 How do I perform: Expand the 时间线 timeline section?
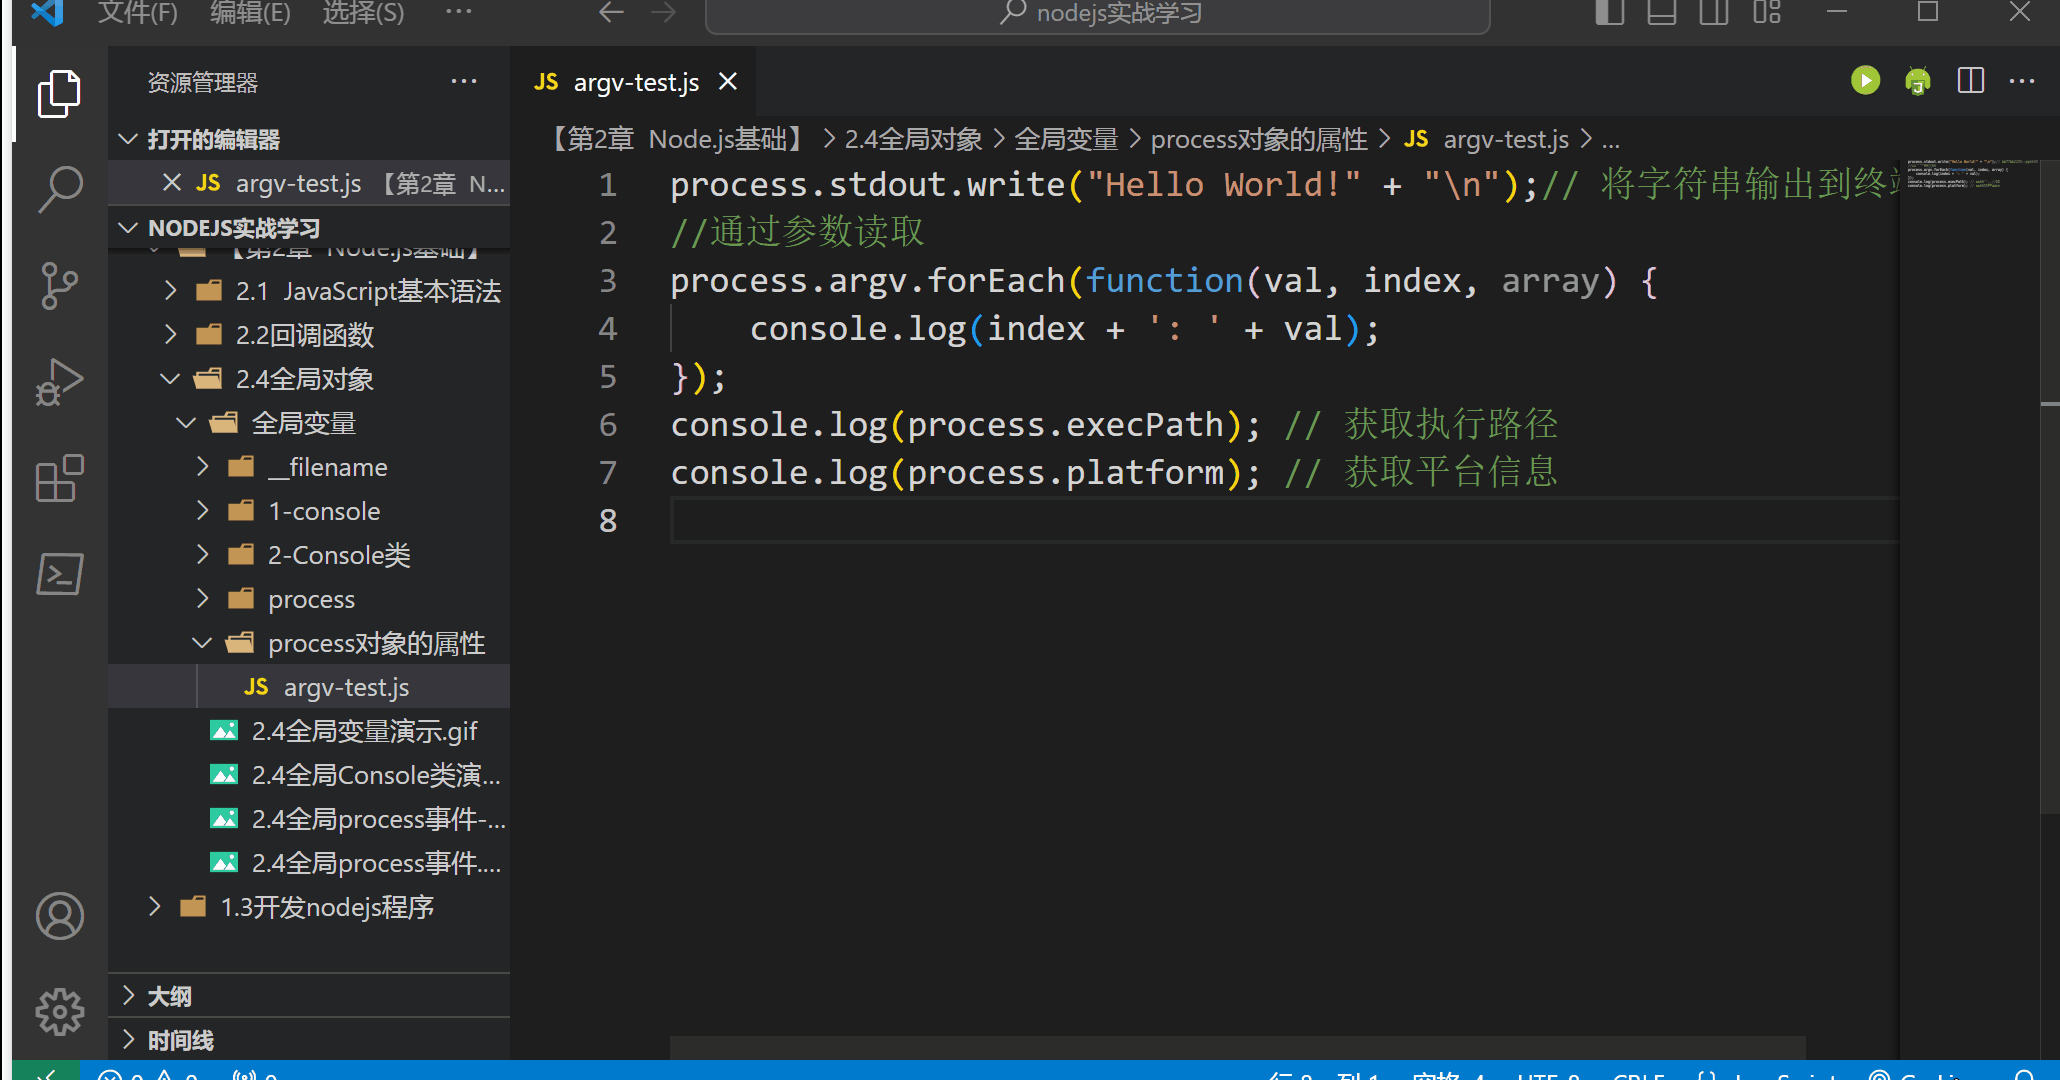(x=309, y=1040)
